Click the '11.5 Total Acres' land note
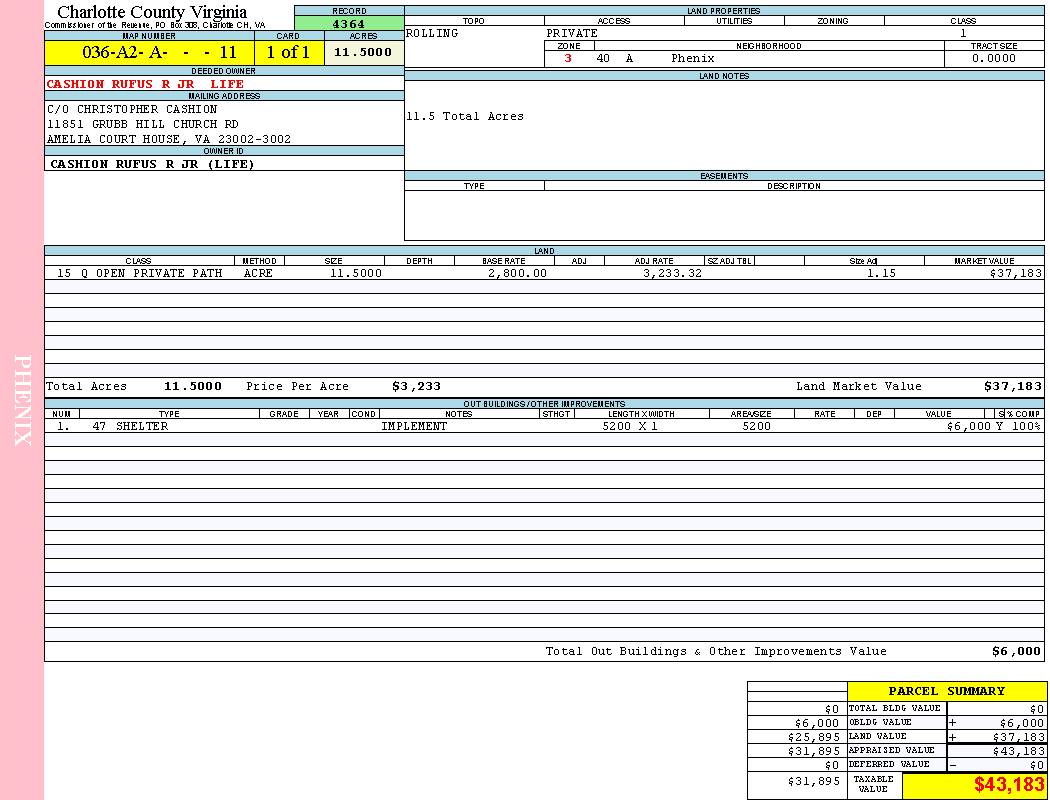This screenshot has height=800, width=1050. (464, 117)
